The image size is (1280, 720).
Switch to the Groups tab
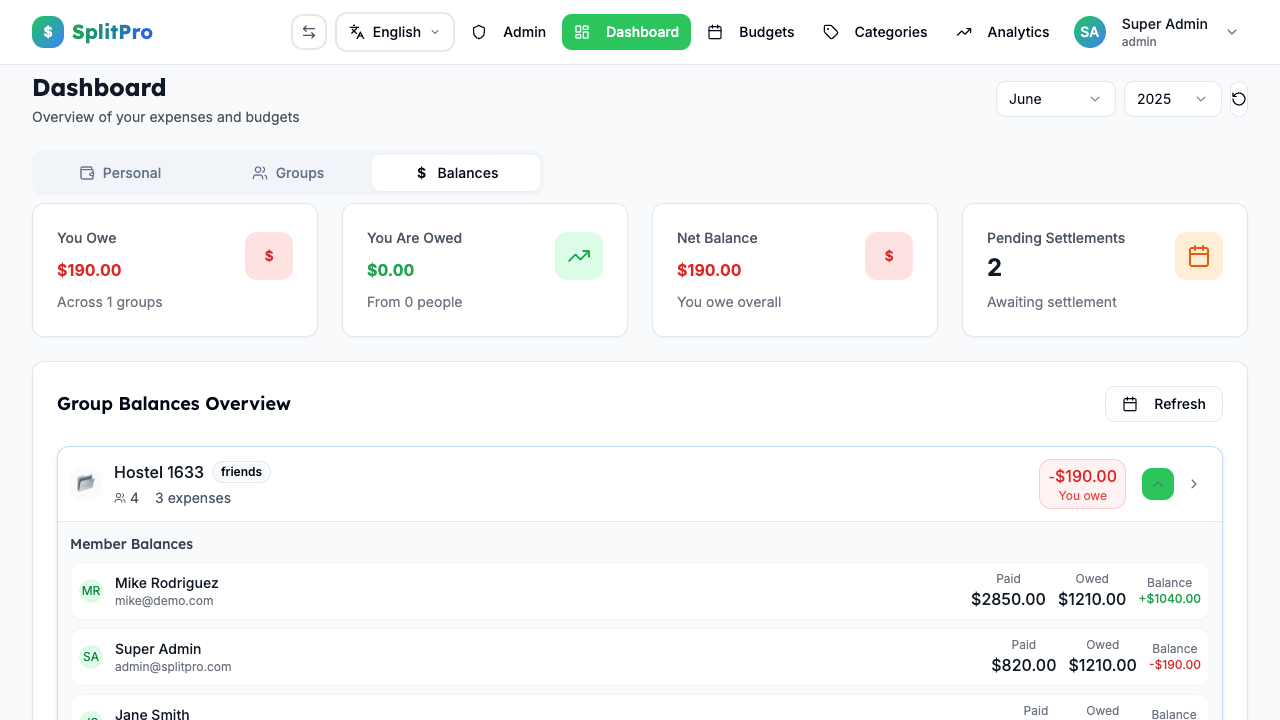point(288,172)
